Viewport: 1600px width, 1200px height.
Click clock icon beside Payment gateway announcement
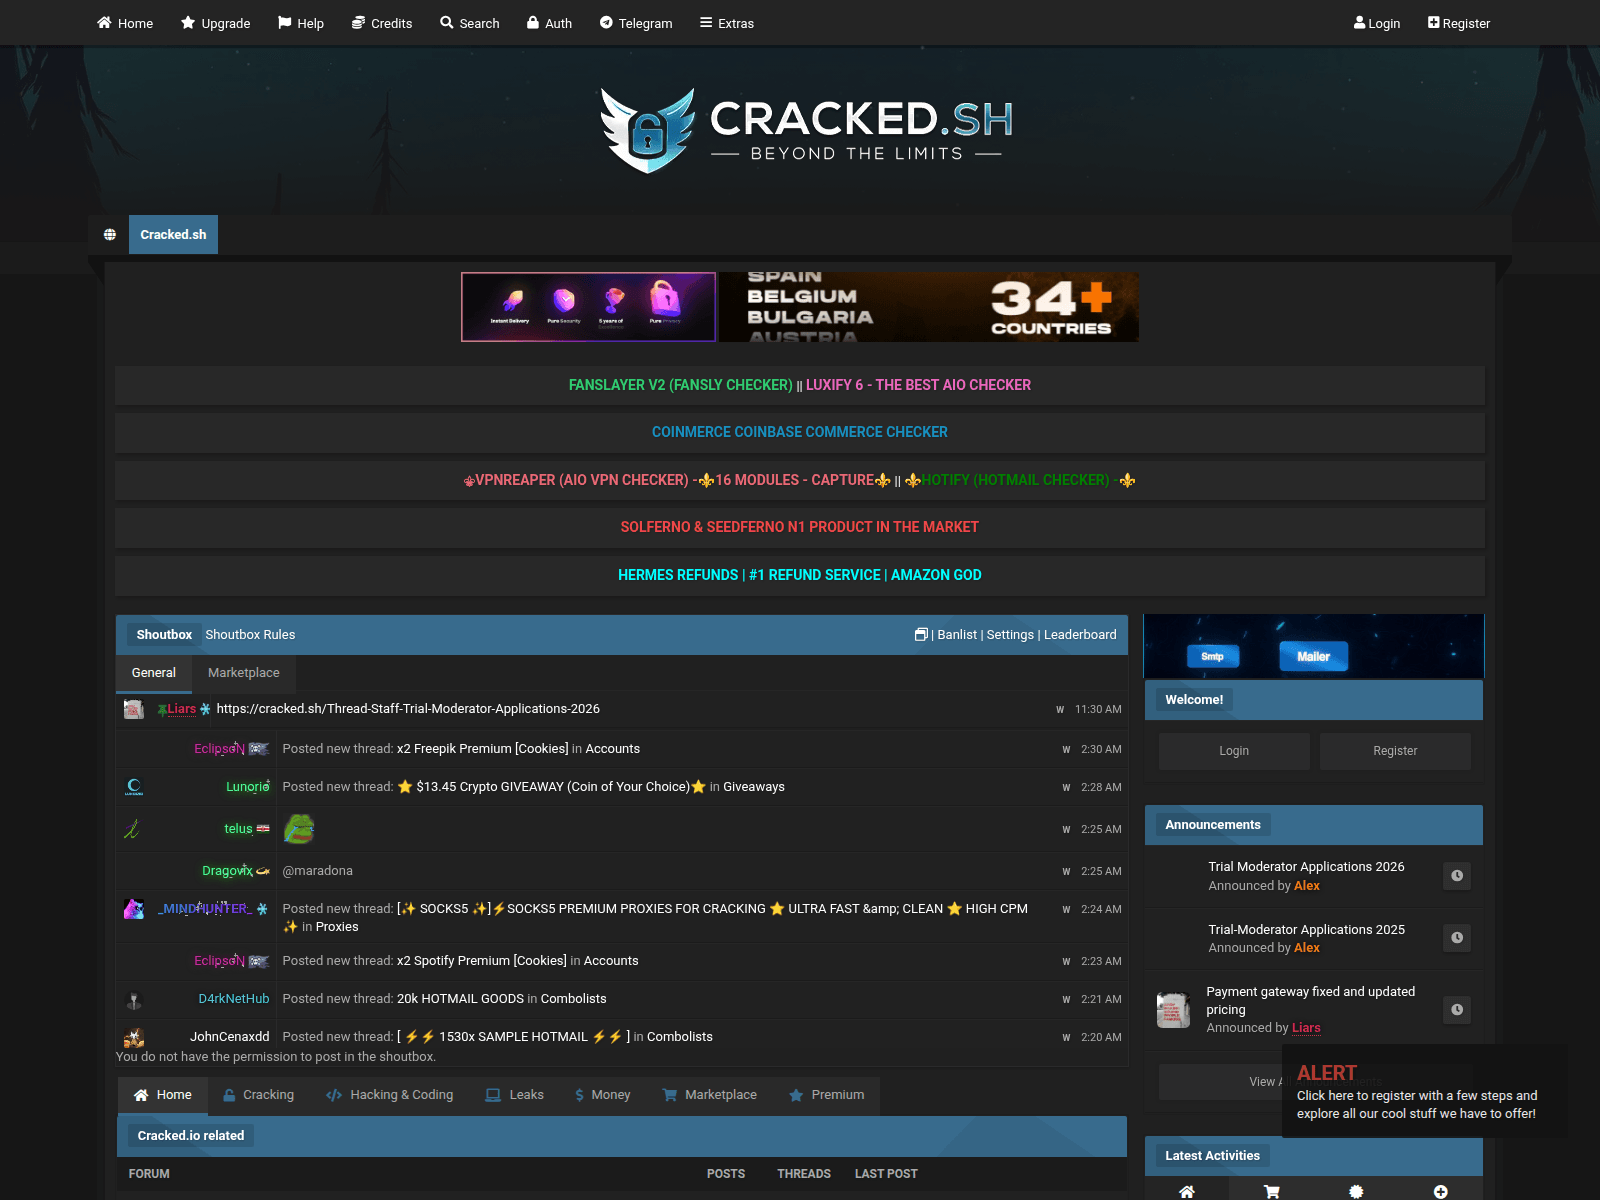1457,1010
